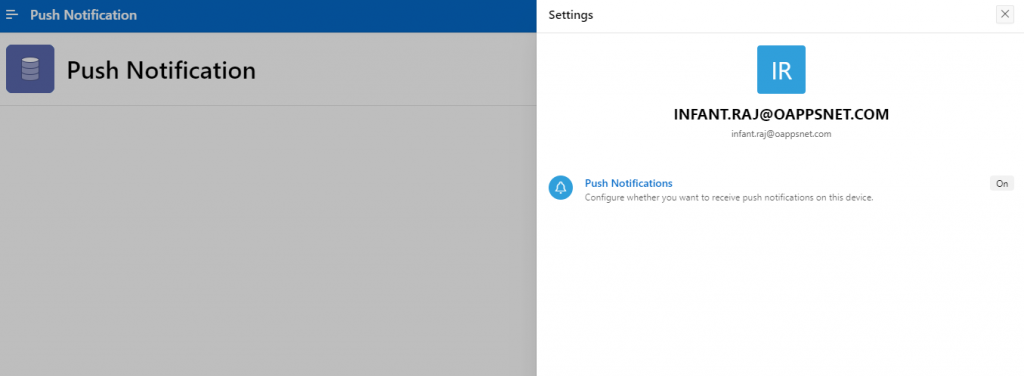The width and height of the screenshot is (1024, 376).
Task: Click the divider line under the page heading
Action: 268,105
